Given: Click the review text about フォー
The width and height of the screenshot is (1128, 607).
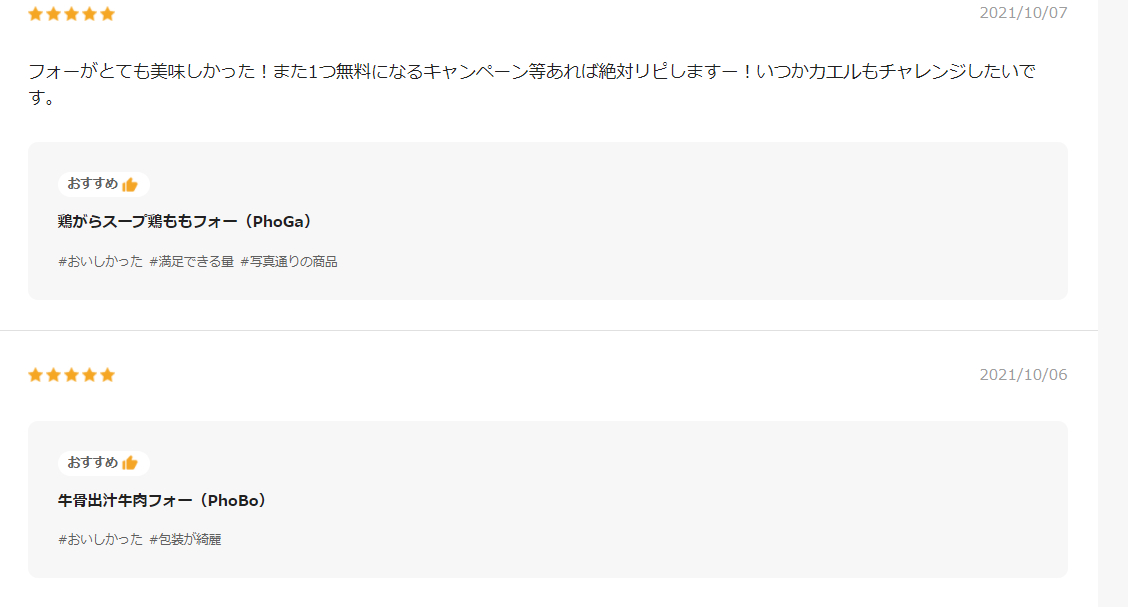Looking at the screenshot, I should (532, 84).
